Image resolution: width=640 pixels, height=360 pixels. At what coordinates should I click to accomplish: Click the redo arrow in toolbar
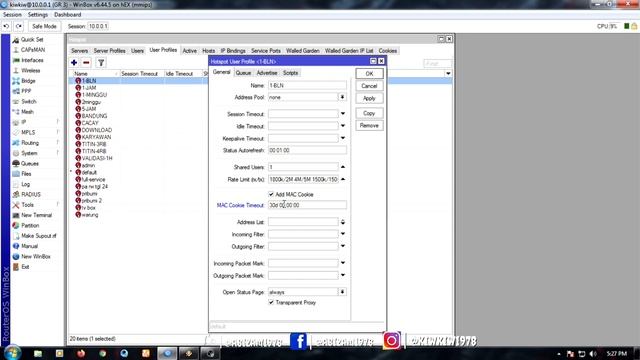[x=19, y=26]
